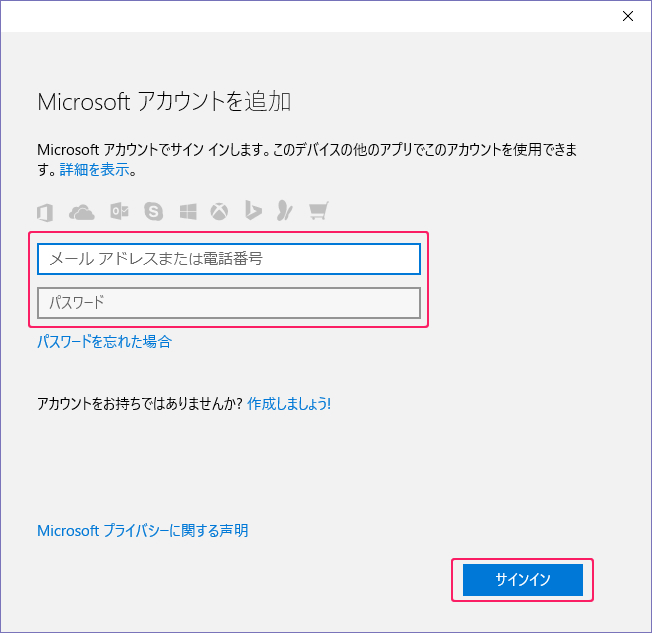Image resolution: width=652 pixels, height=633 pixels.
Task: Click the Xbox icon
Action: pos(219,212)
